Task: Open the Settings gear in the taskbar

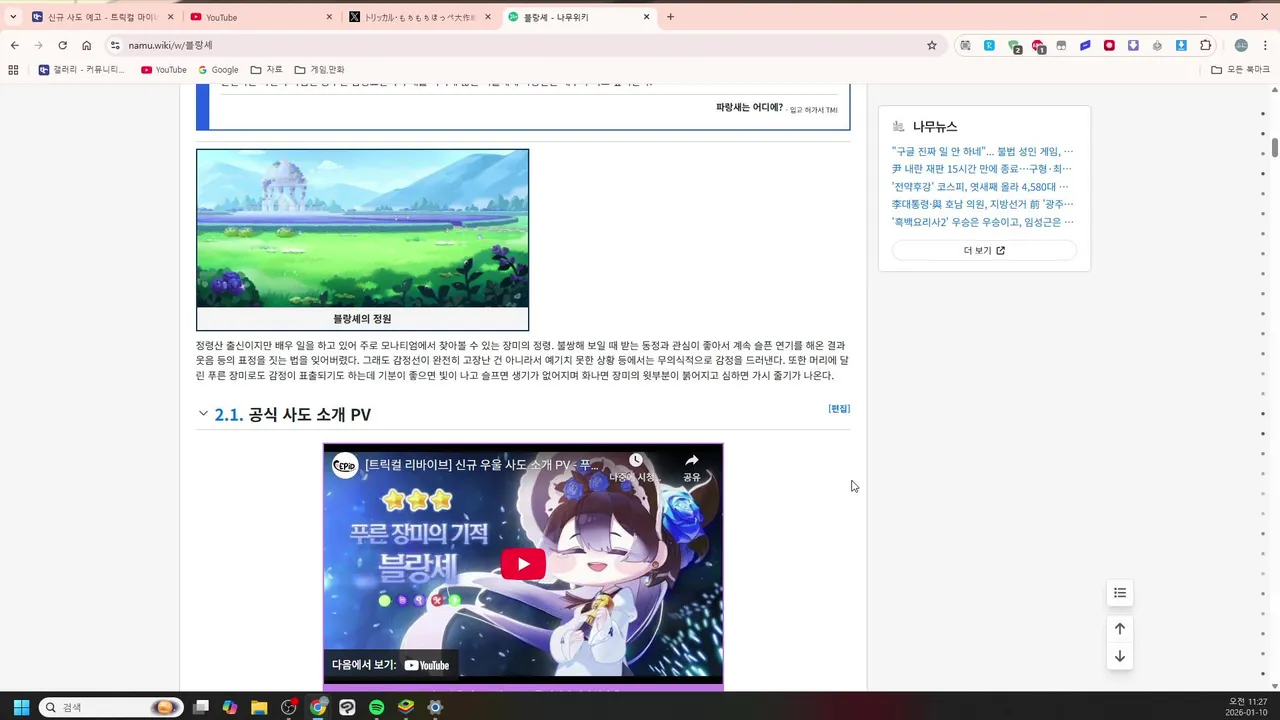Action: (434, 707)
